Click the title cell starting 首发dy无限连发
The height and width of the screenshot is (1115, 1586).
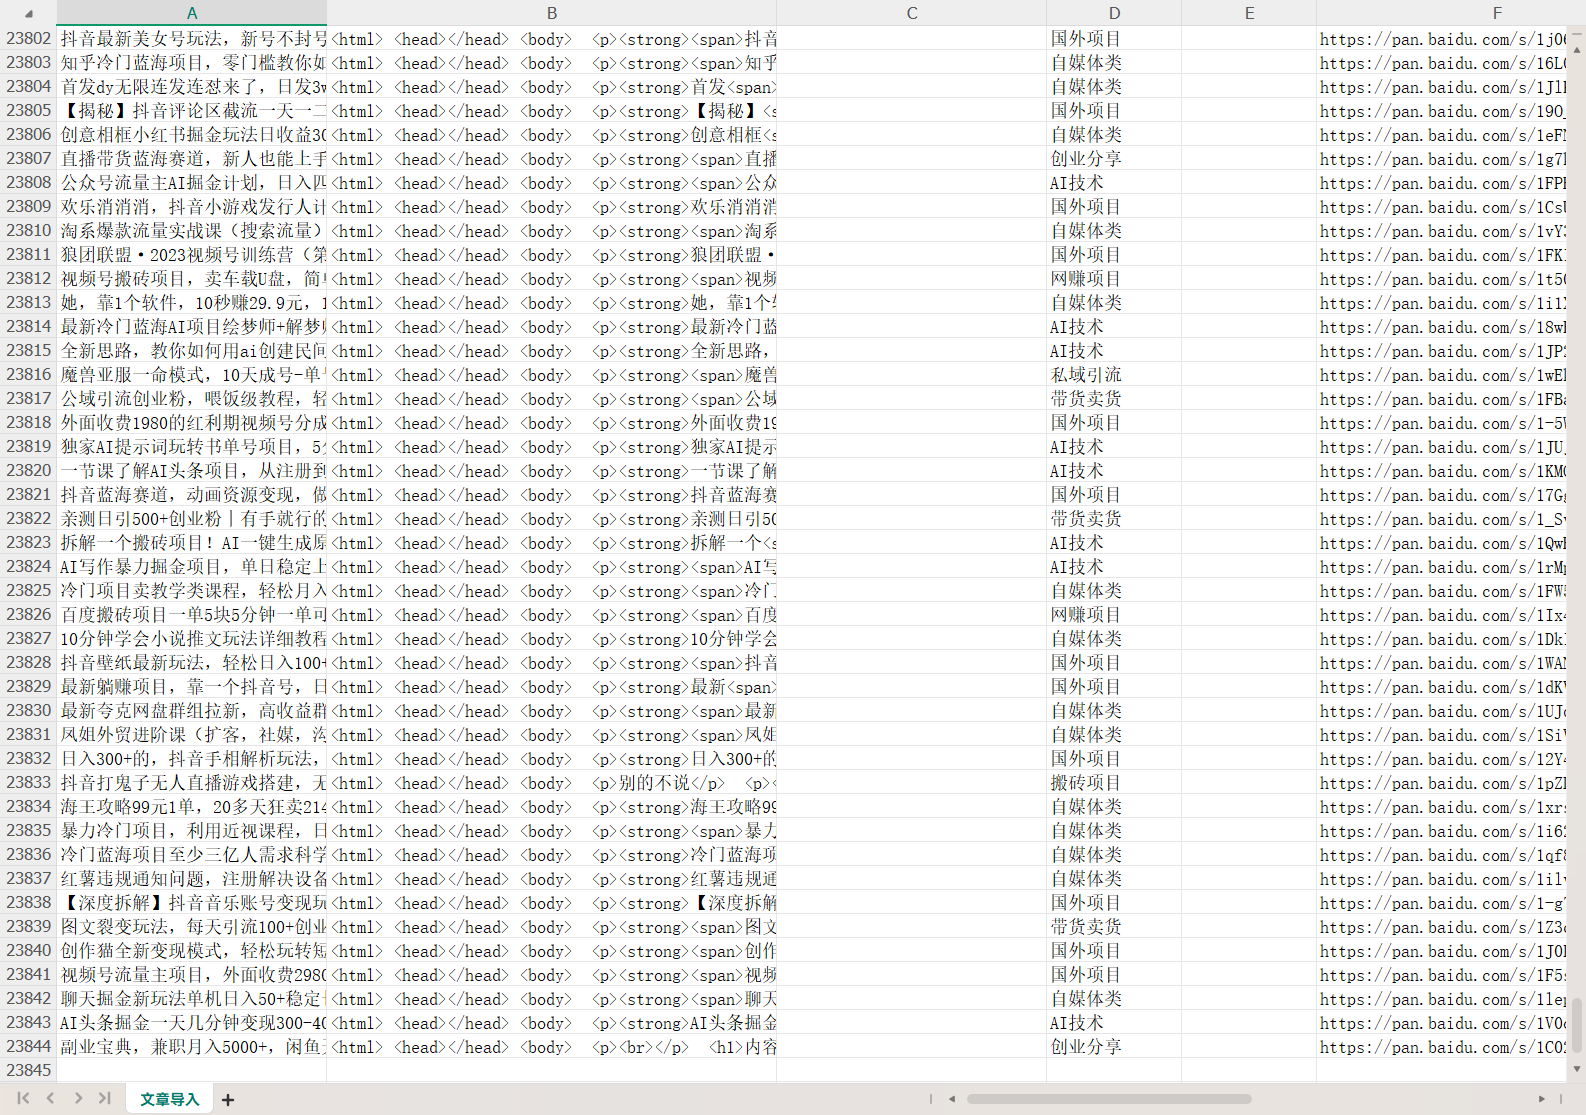coord(192,86)
